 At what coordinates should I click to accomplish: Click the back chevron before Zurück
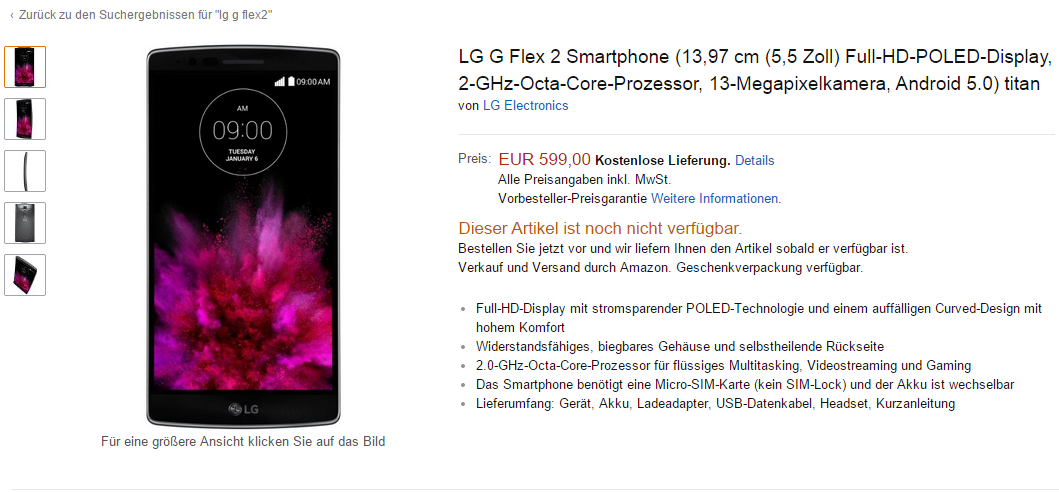pyautogui.click(x=11, y=15)
